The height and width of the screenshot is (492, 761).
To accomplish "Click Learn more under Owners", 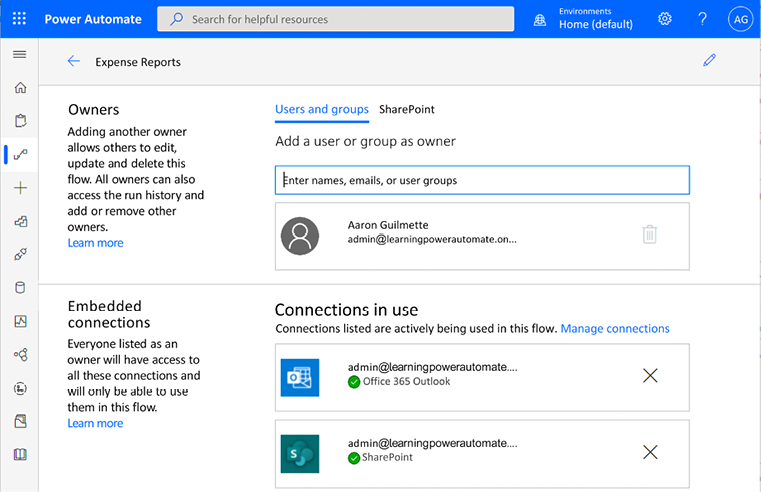I will click(95, 243).
